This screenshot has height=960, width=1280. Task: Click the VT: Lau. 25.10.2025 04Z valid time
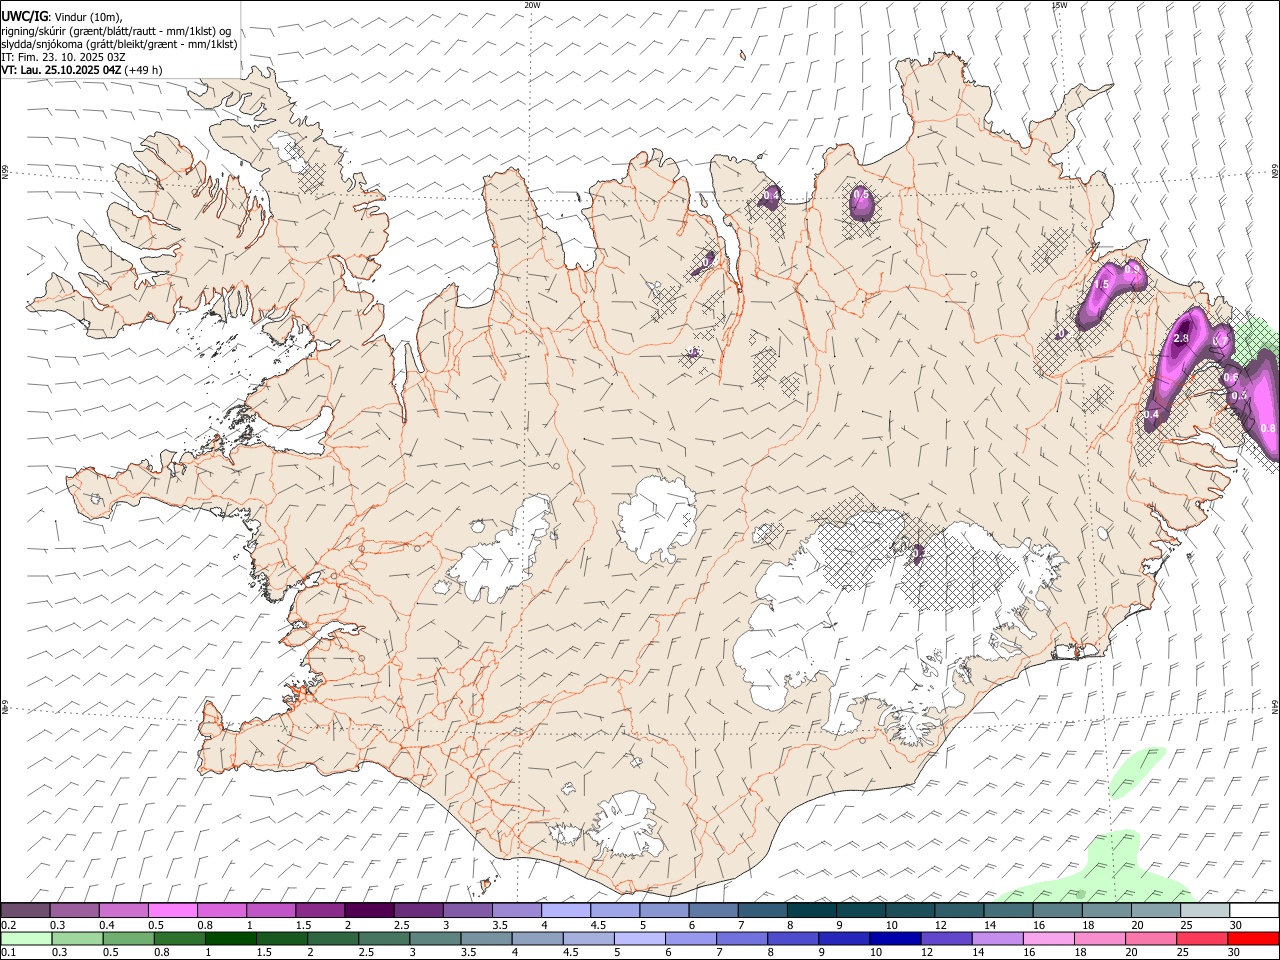(61, 70)
